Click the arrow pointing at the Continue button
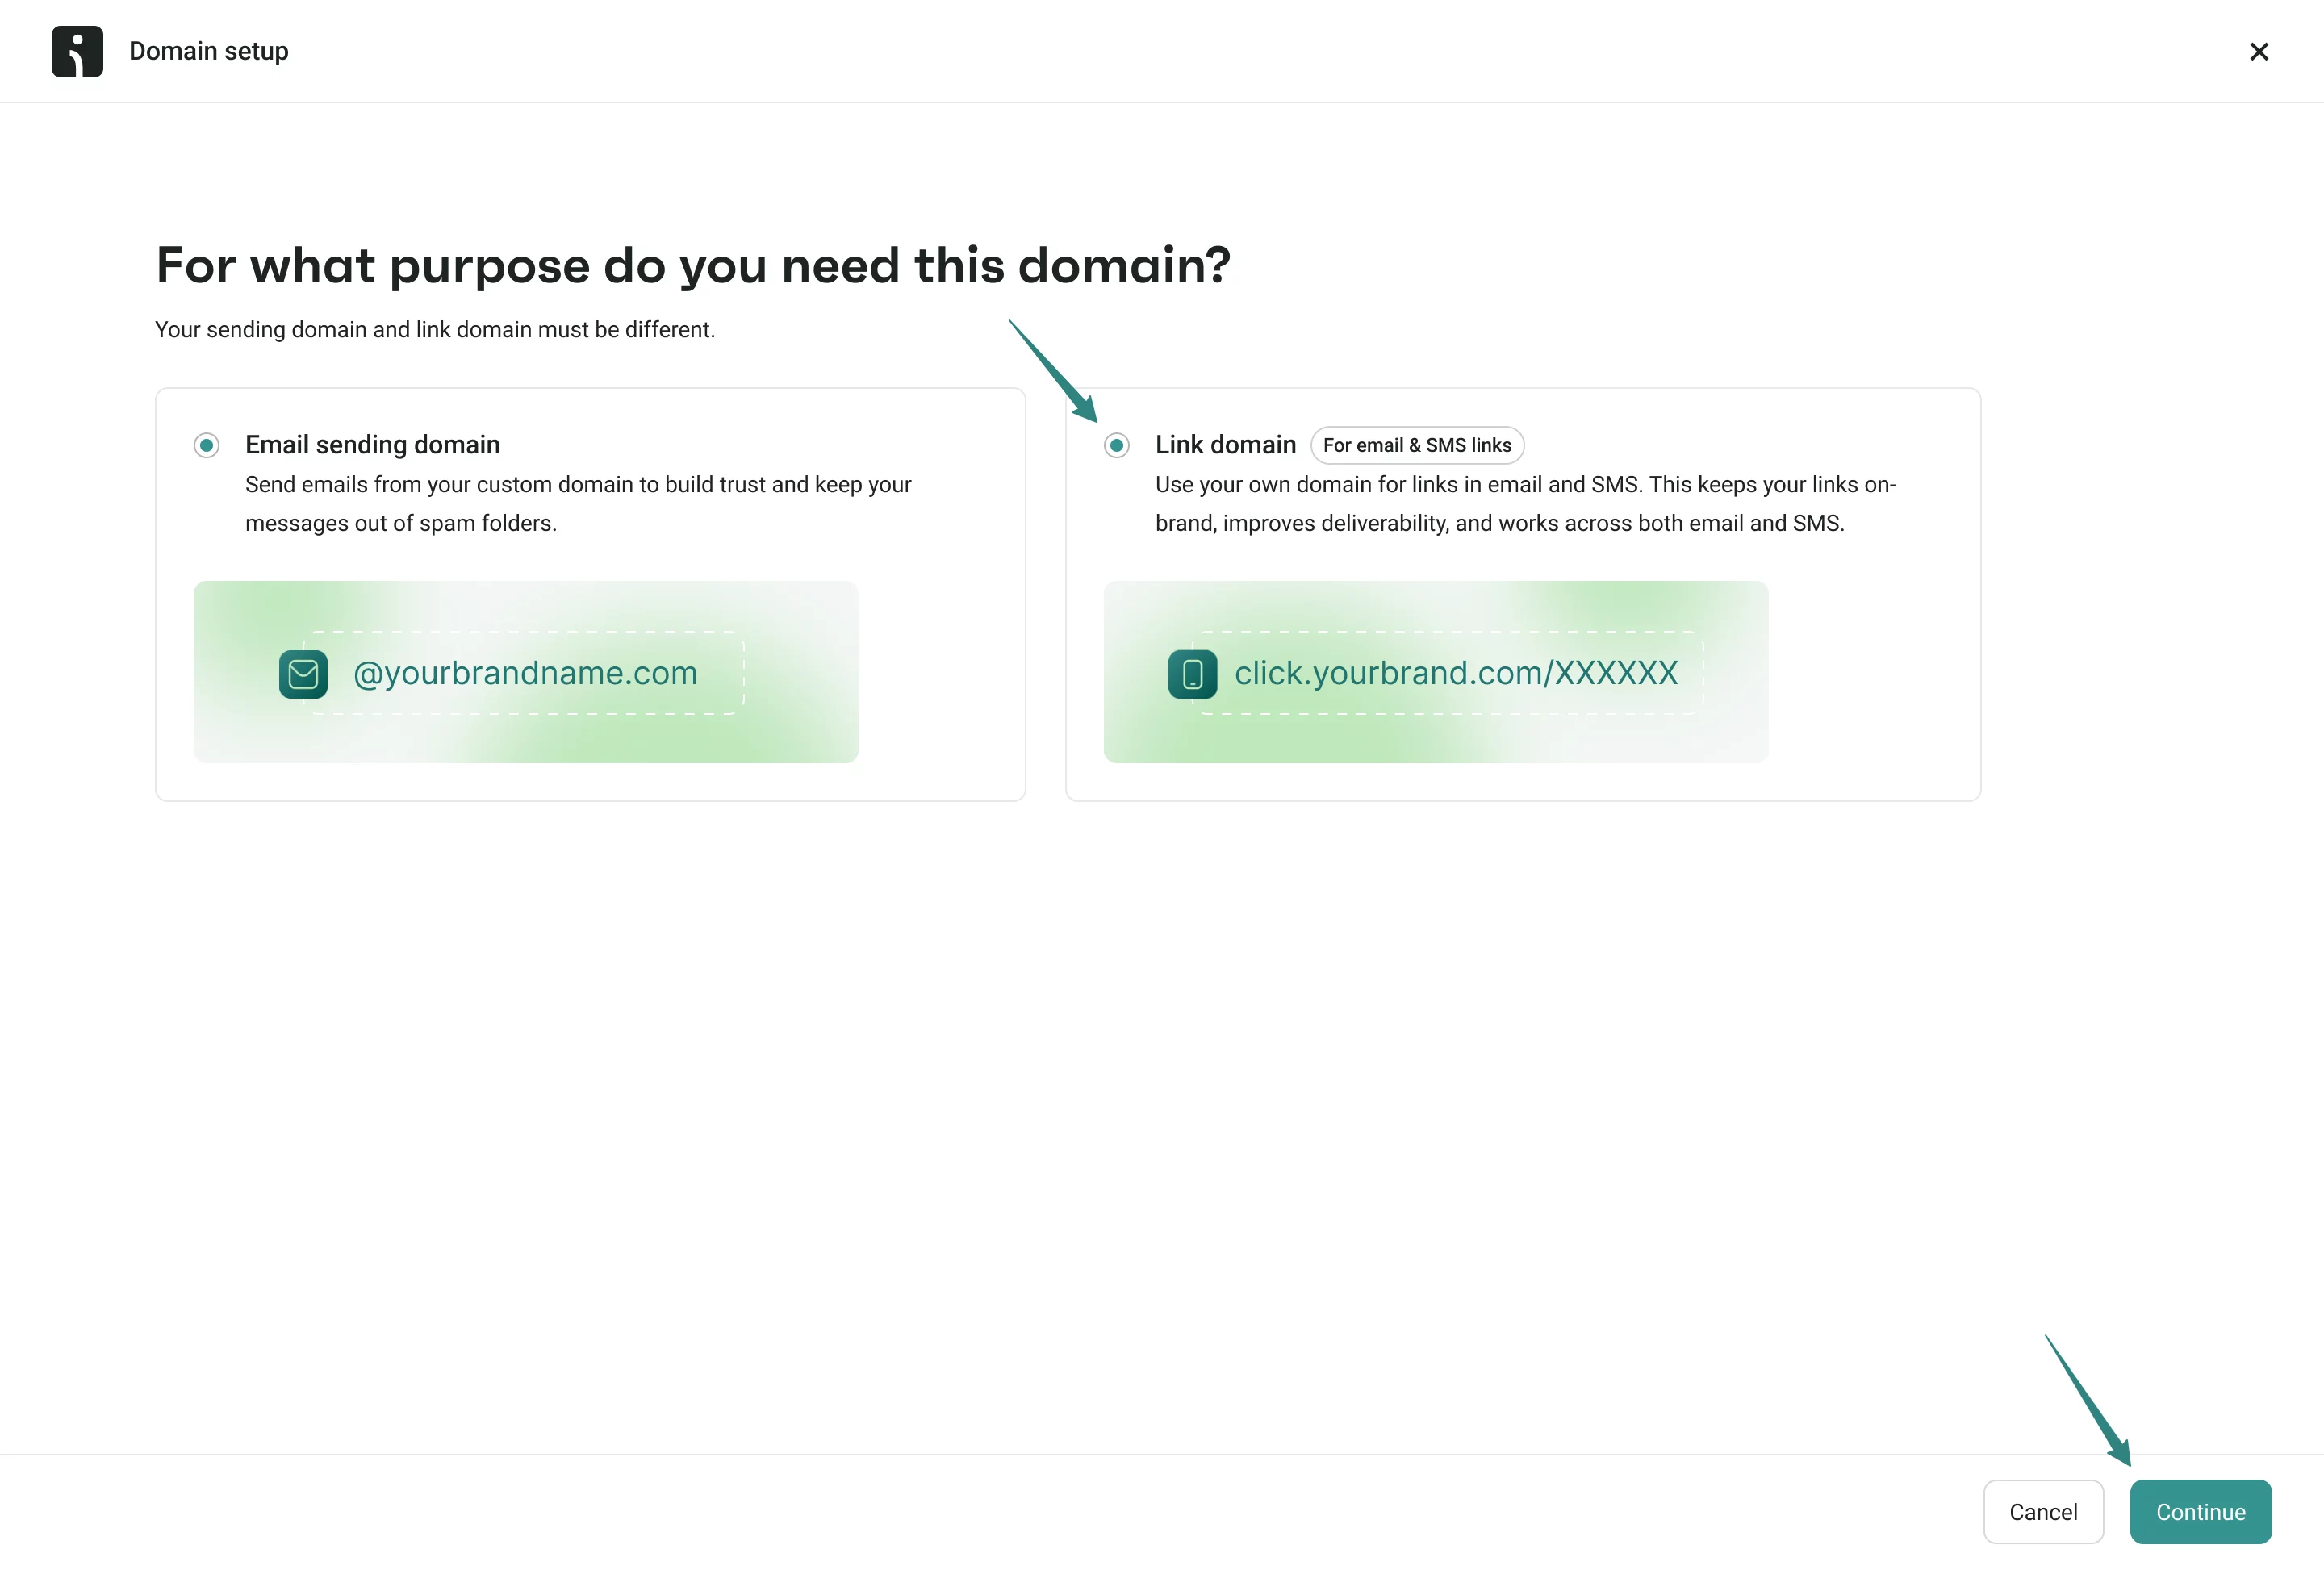The width and height of the screenshot is (2324, 1570). [x=2088, y=1400]
